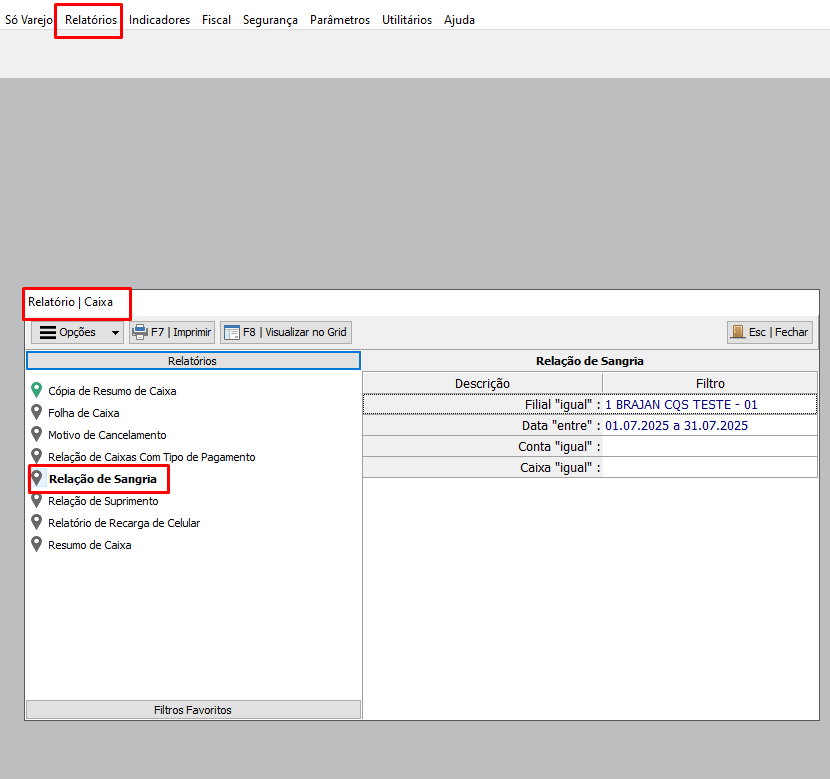Open the Opções dropdown menu

click(x=77, y=332)
